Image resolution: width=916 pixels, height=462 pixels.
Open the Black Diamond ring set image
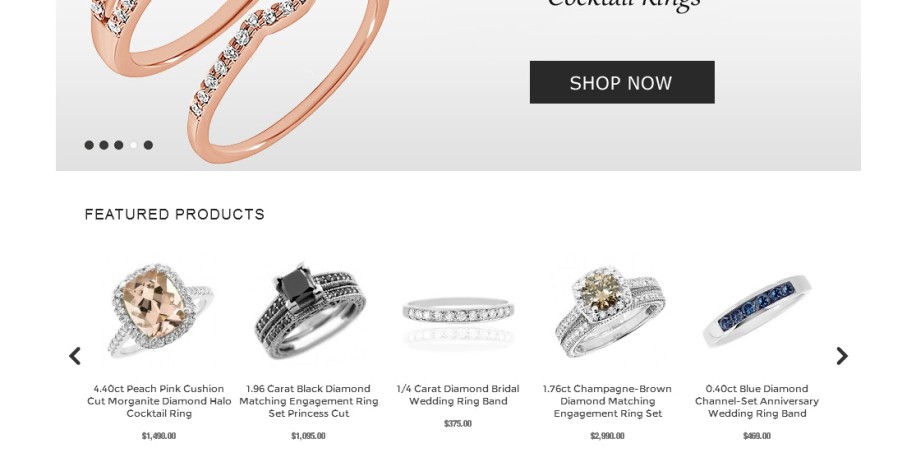tap(308, 311)
